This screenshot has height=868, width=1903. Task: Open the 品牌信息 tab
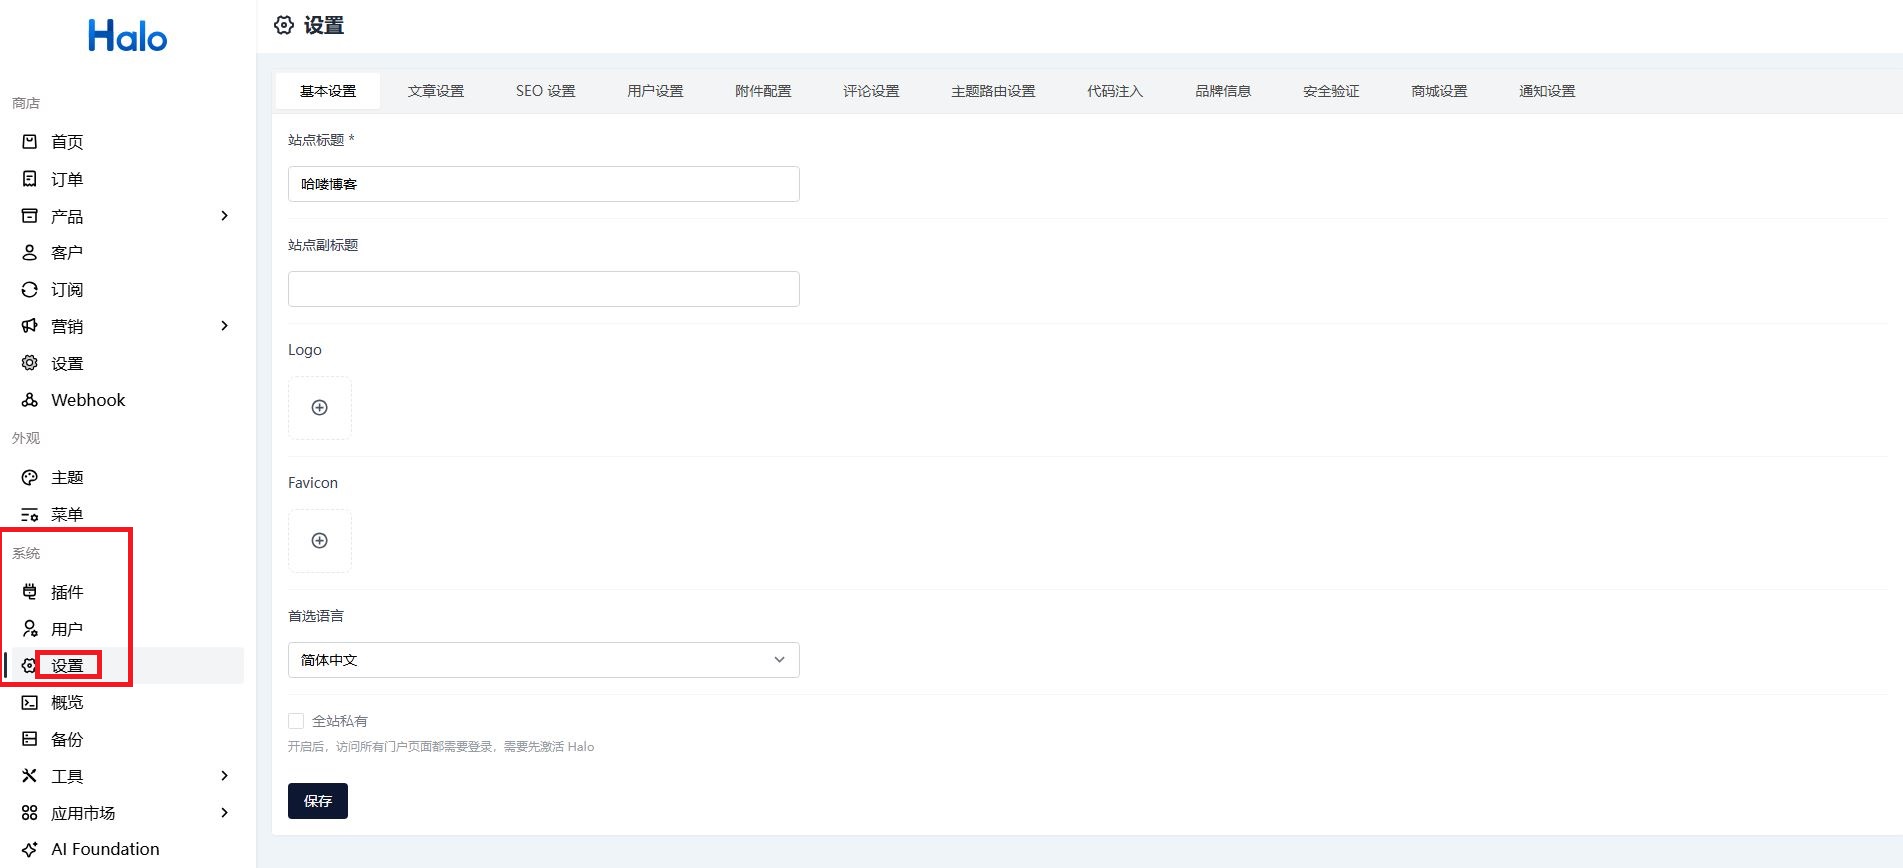1224,91
